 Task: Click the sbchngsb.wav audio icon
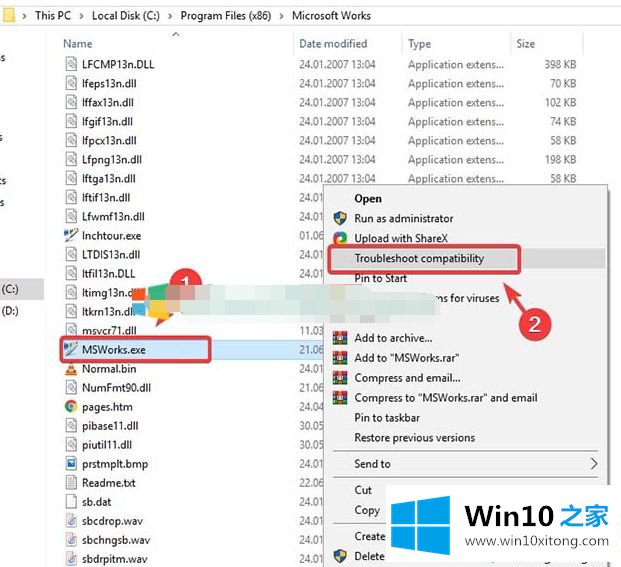[71, 539]
